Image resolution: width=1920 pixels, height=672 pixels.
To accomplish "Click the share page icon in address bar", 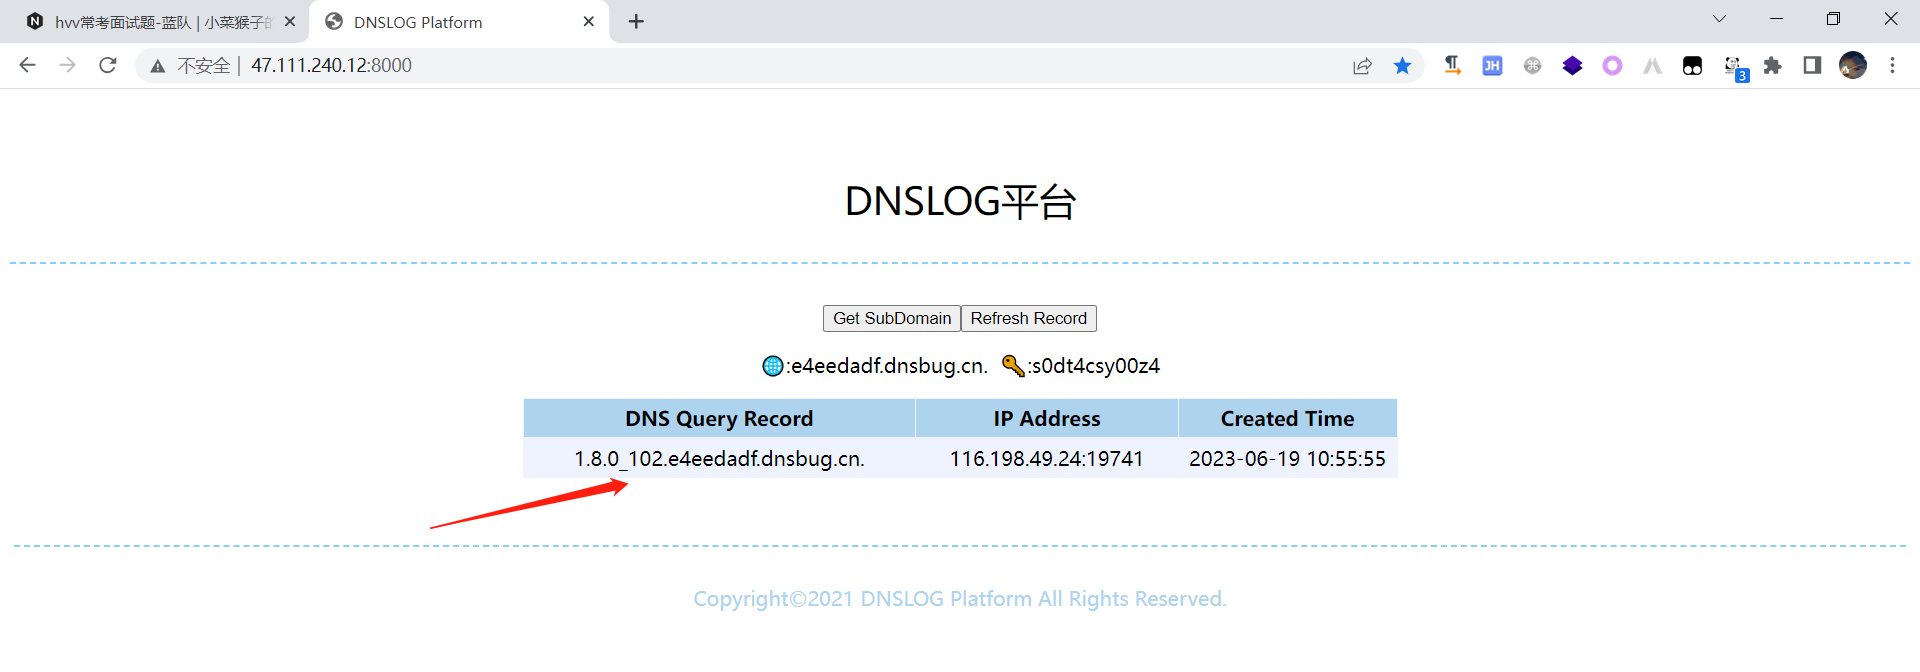I will click(1362, 66).
